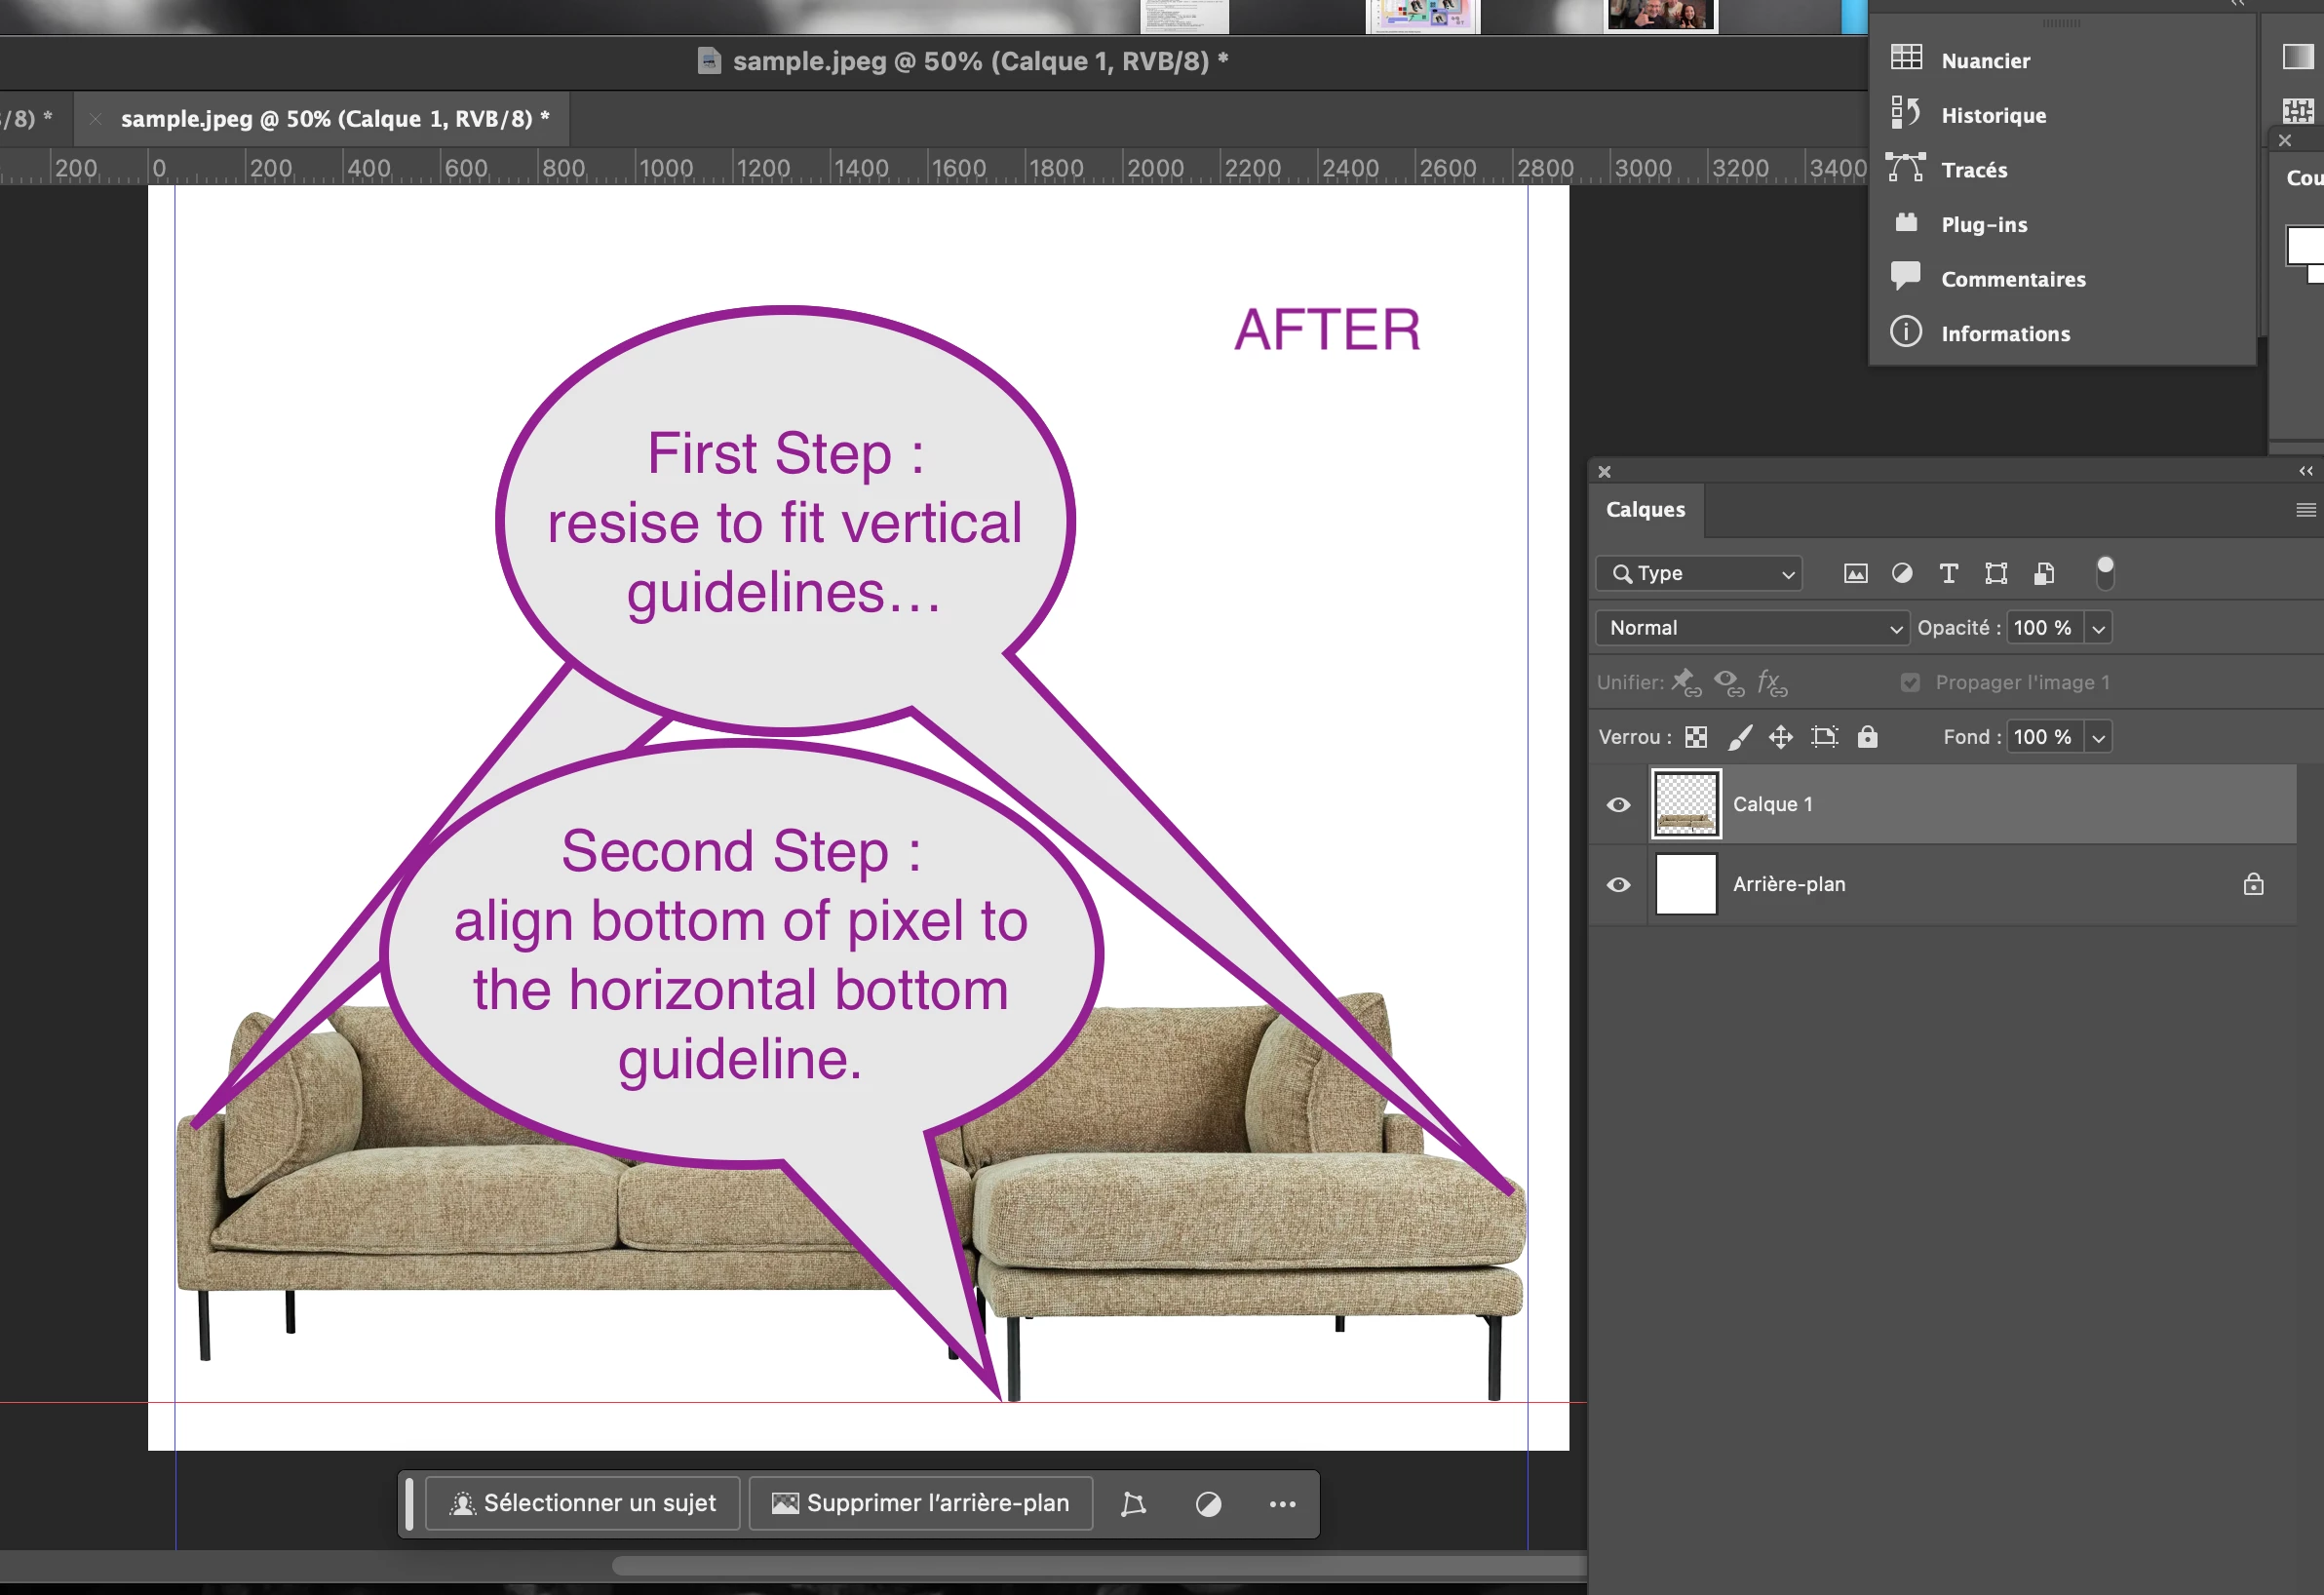Lock image pixels brush icon
The height and width of the screenshot is (1595, 2324).
tap(1740, 737)
